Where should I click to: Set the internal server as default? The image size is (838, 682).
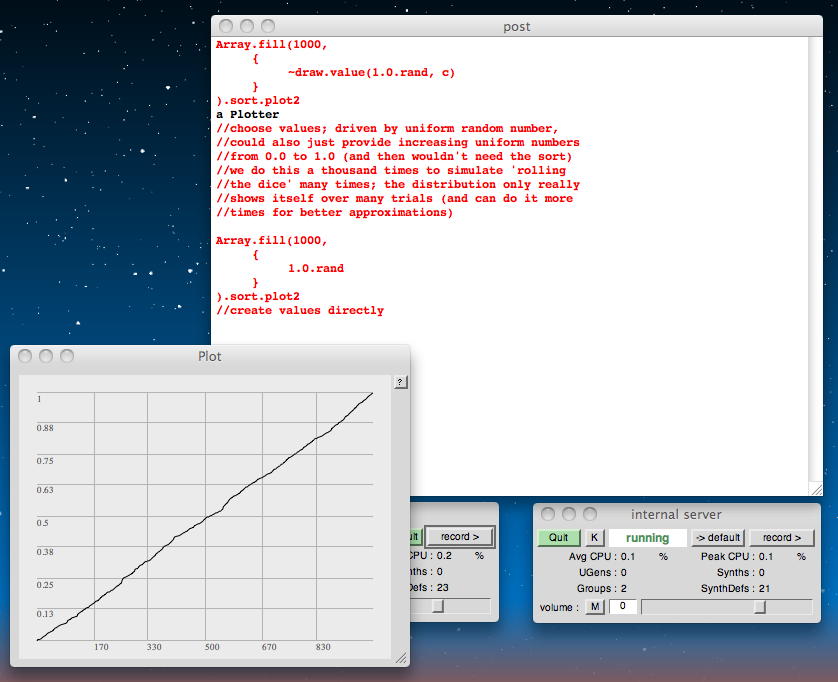point(718,537)
